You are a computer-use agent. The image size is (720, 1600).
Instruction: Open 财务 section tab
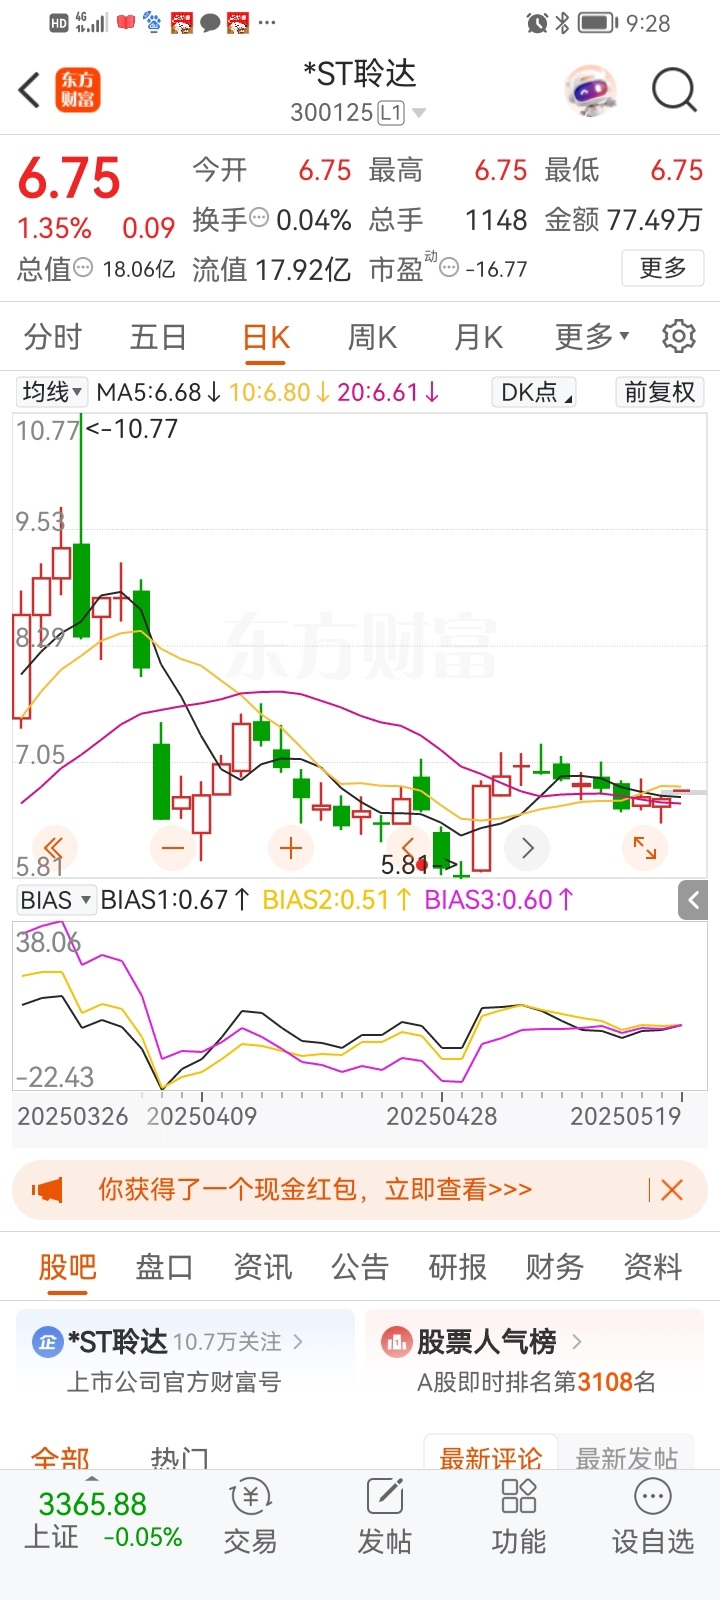pos(554,1267)
